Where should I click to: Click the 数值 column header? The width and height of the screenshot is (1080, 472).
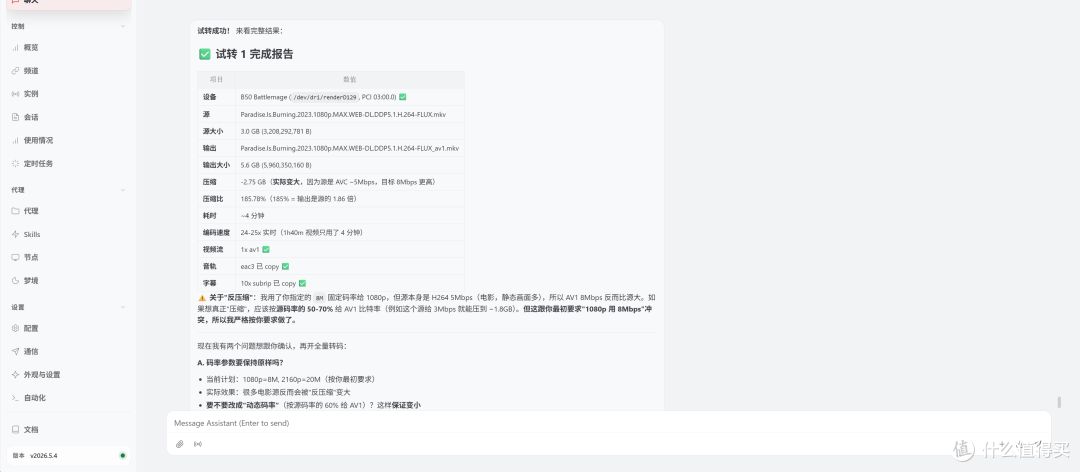click(x=350, y=80)
